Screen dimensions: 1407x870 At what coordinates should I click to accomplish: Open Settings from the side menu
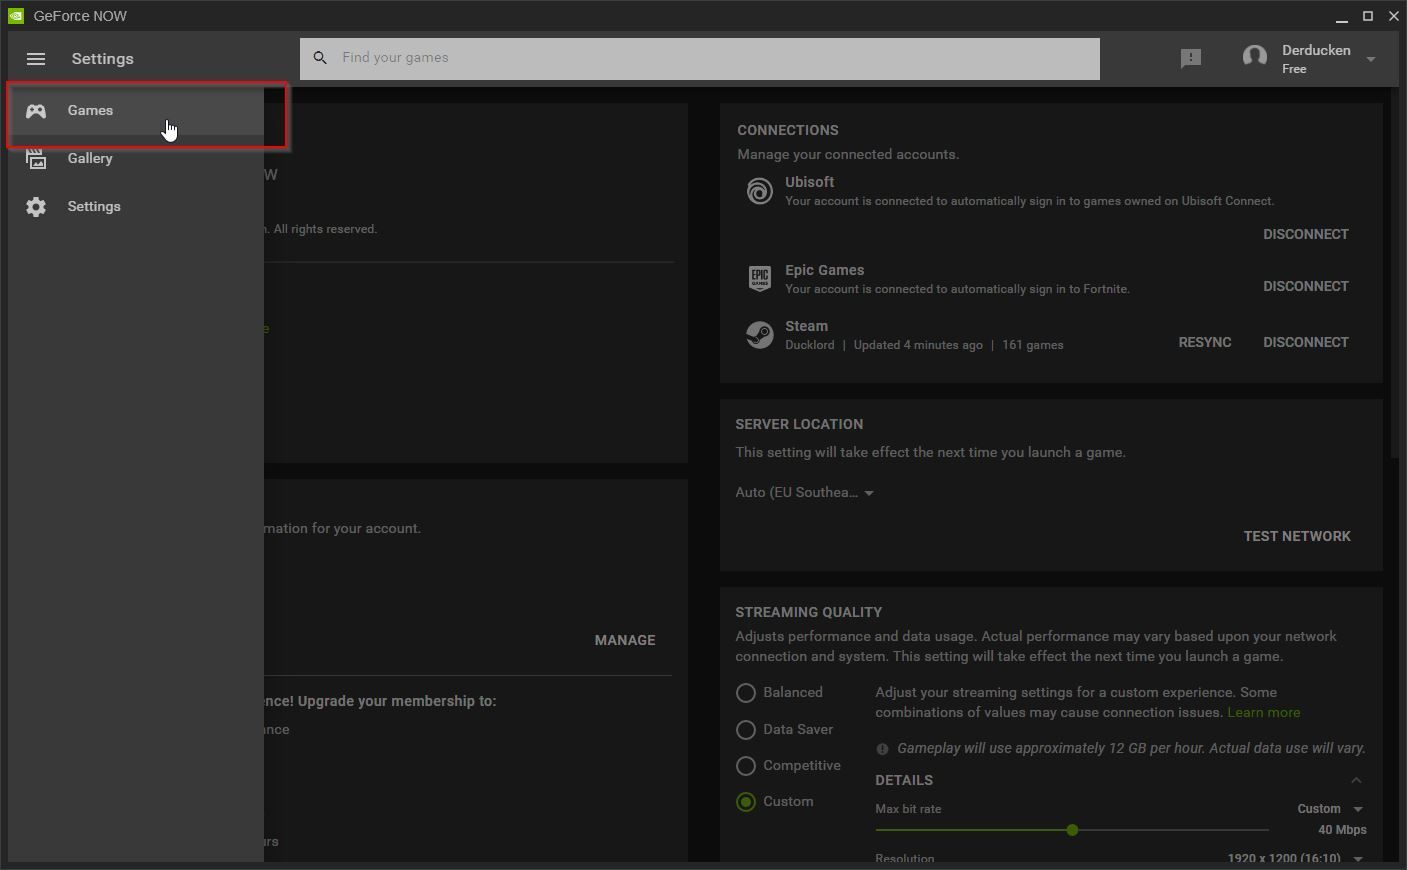pyautogui.click(x=136, y=207)
